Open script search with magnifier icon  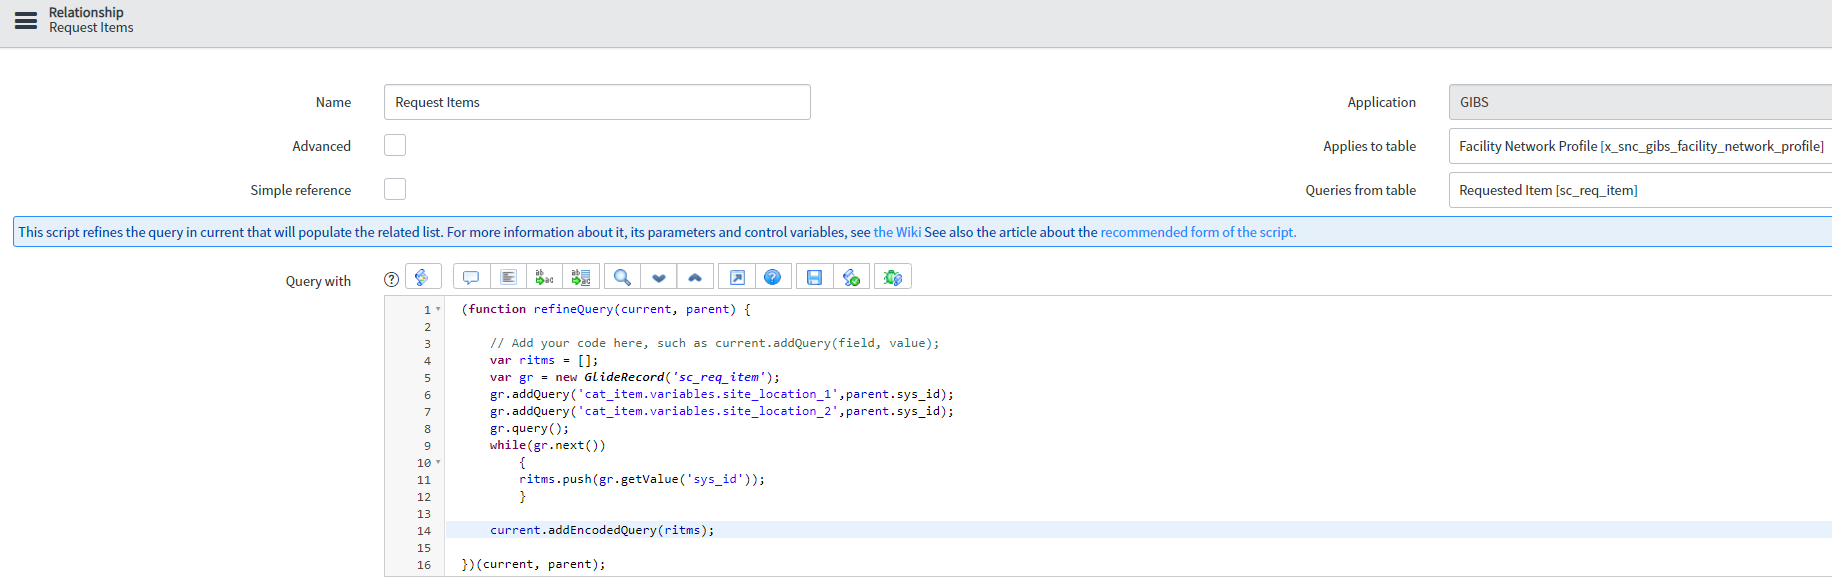coord(622,277)
